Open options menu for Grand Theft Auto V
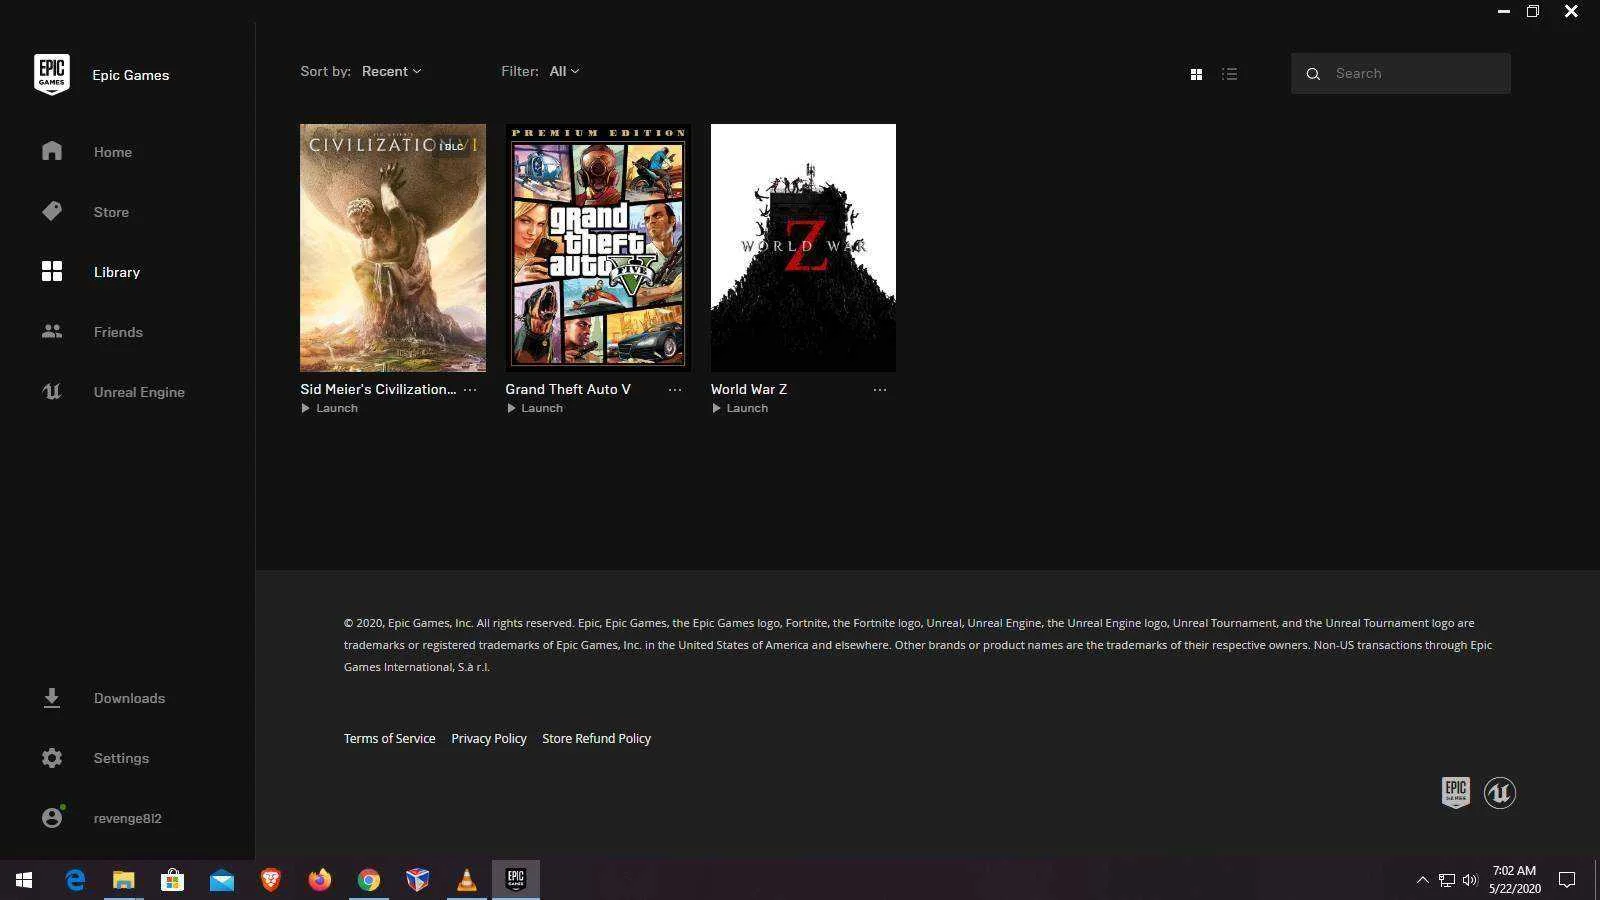 click(675, 389)
